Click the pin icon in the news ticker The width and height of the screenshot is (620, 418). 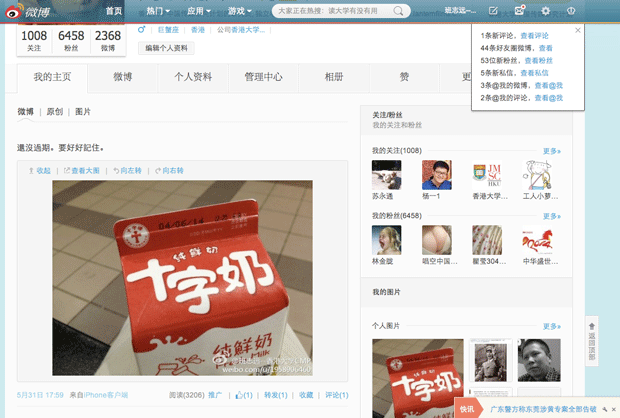[x=605, y=409]
